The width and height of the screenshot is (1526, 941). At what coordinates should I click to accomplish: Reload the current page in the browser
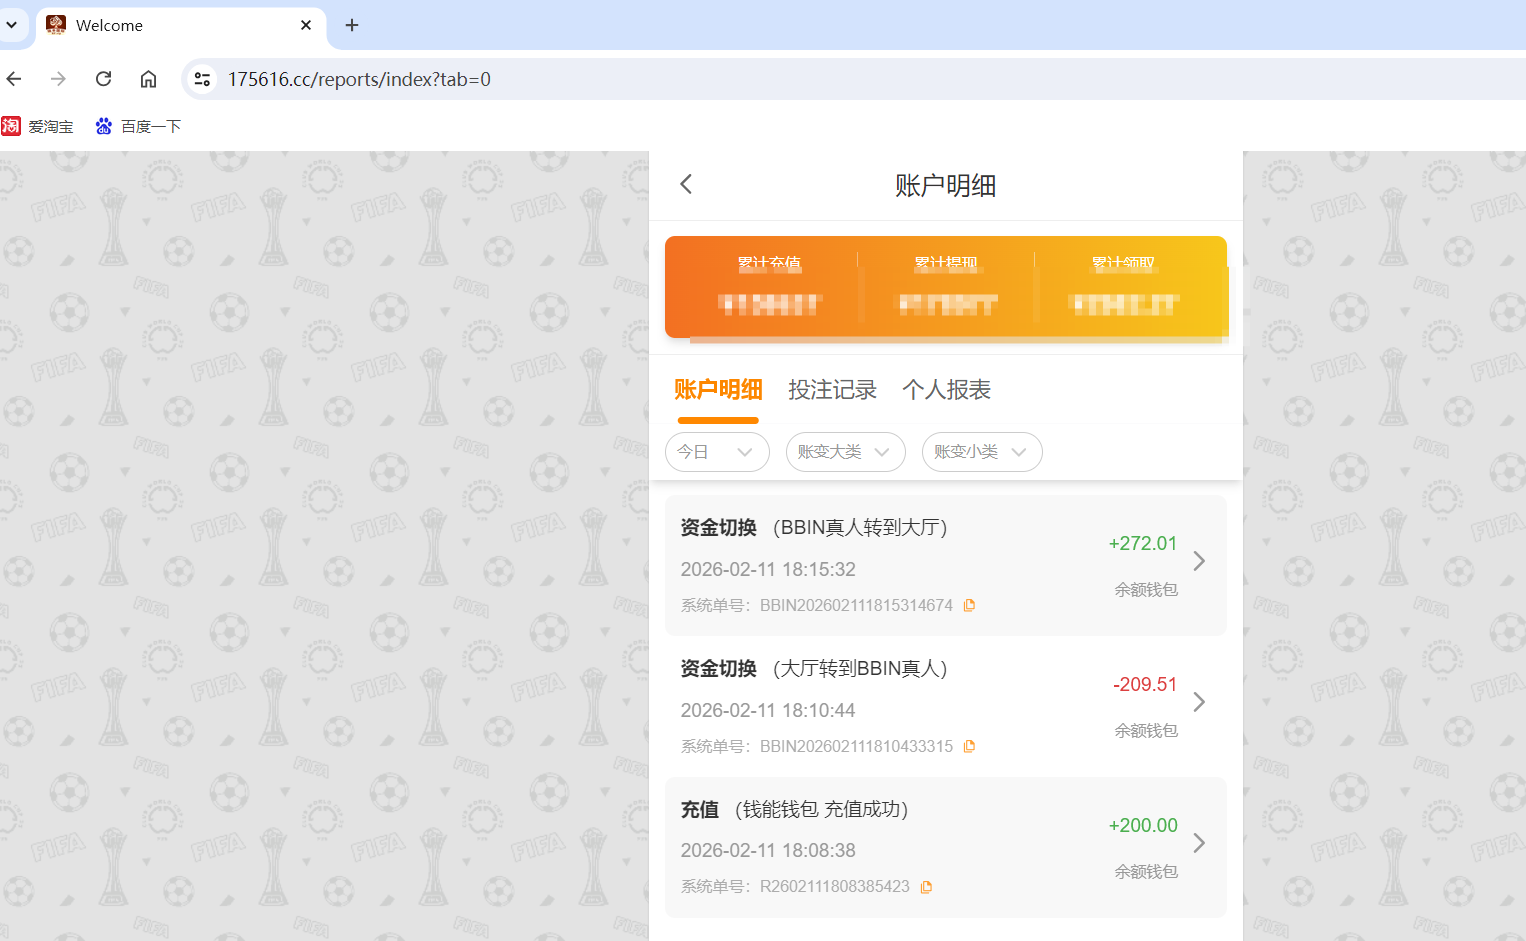click(x=103, y=79)
